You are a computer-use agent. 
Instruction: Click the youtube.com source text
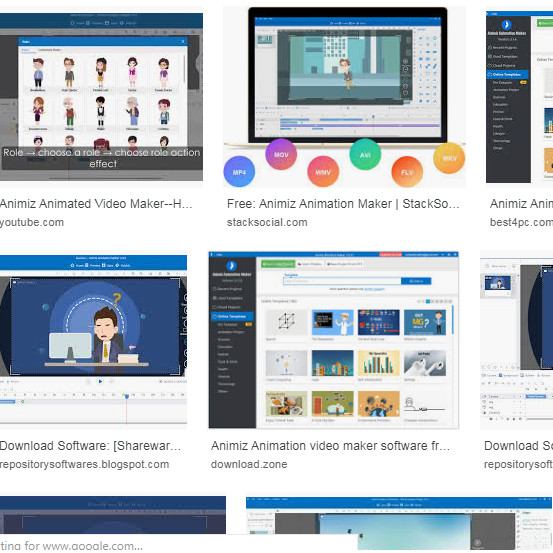point(32,223)
